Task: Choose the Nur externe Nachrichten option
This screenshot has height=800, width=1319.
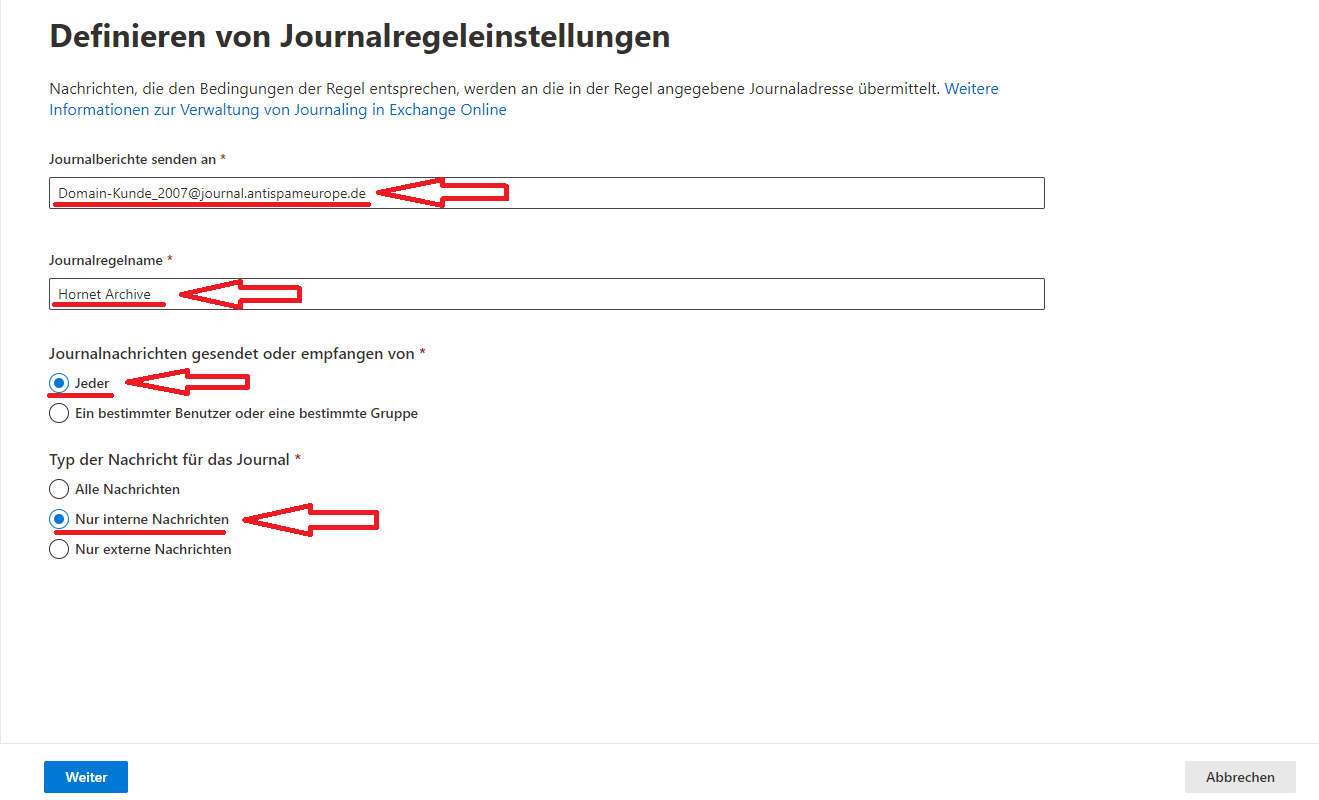Action: point(60,549)
